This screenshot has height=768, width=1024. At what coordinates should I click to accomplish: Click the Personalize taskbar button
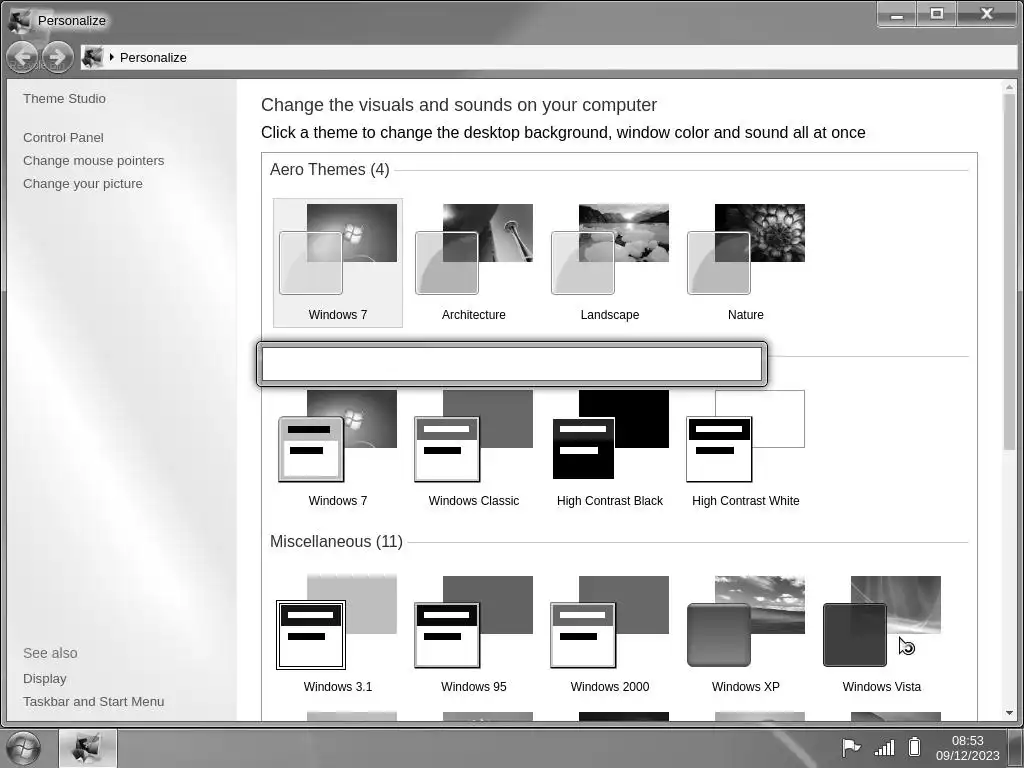click(x=88, y=748)
